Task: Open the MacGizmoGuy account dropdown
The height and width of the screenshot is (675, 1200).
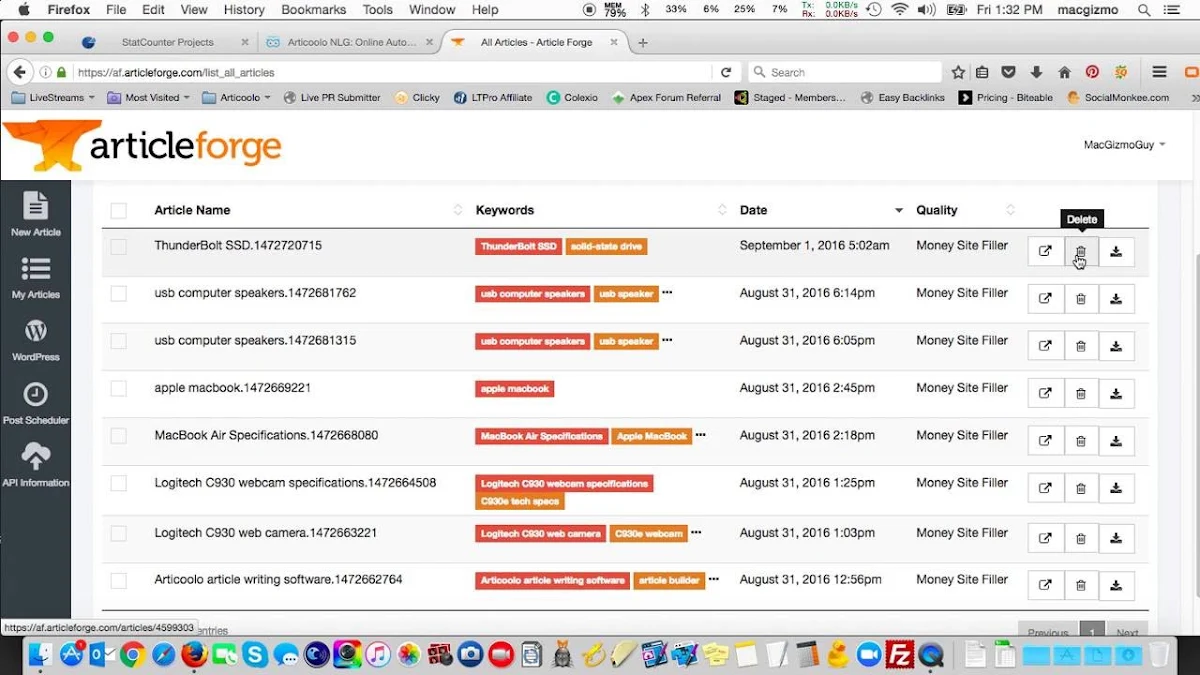Action: [1125, 145]
